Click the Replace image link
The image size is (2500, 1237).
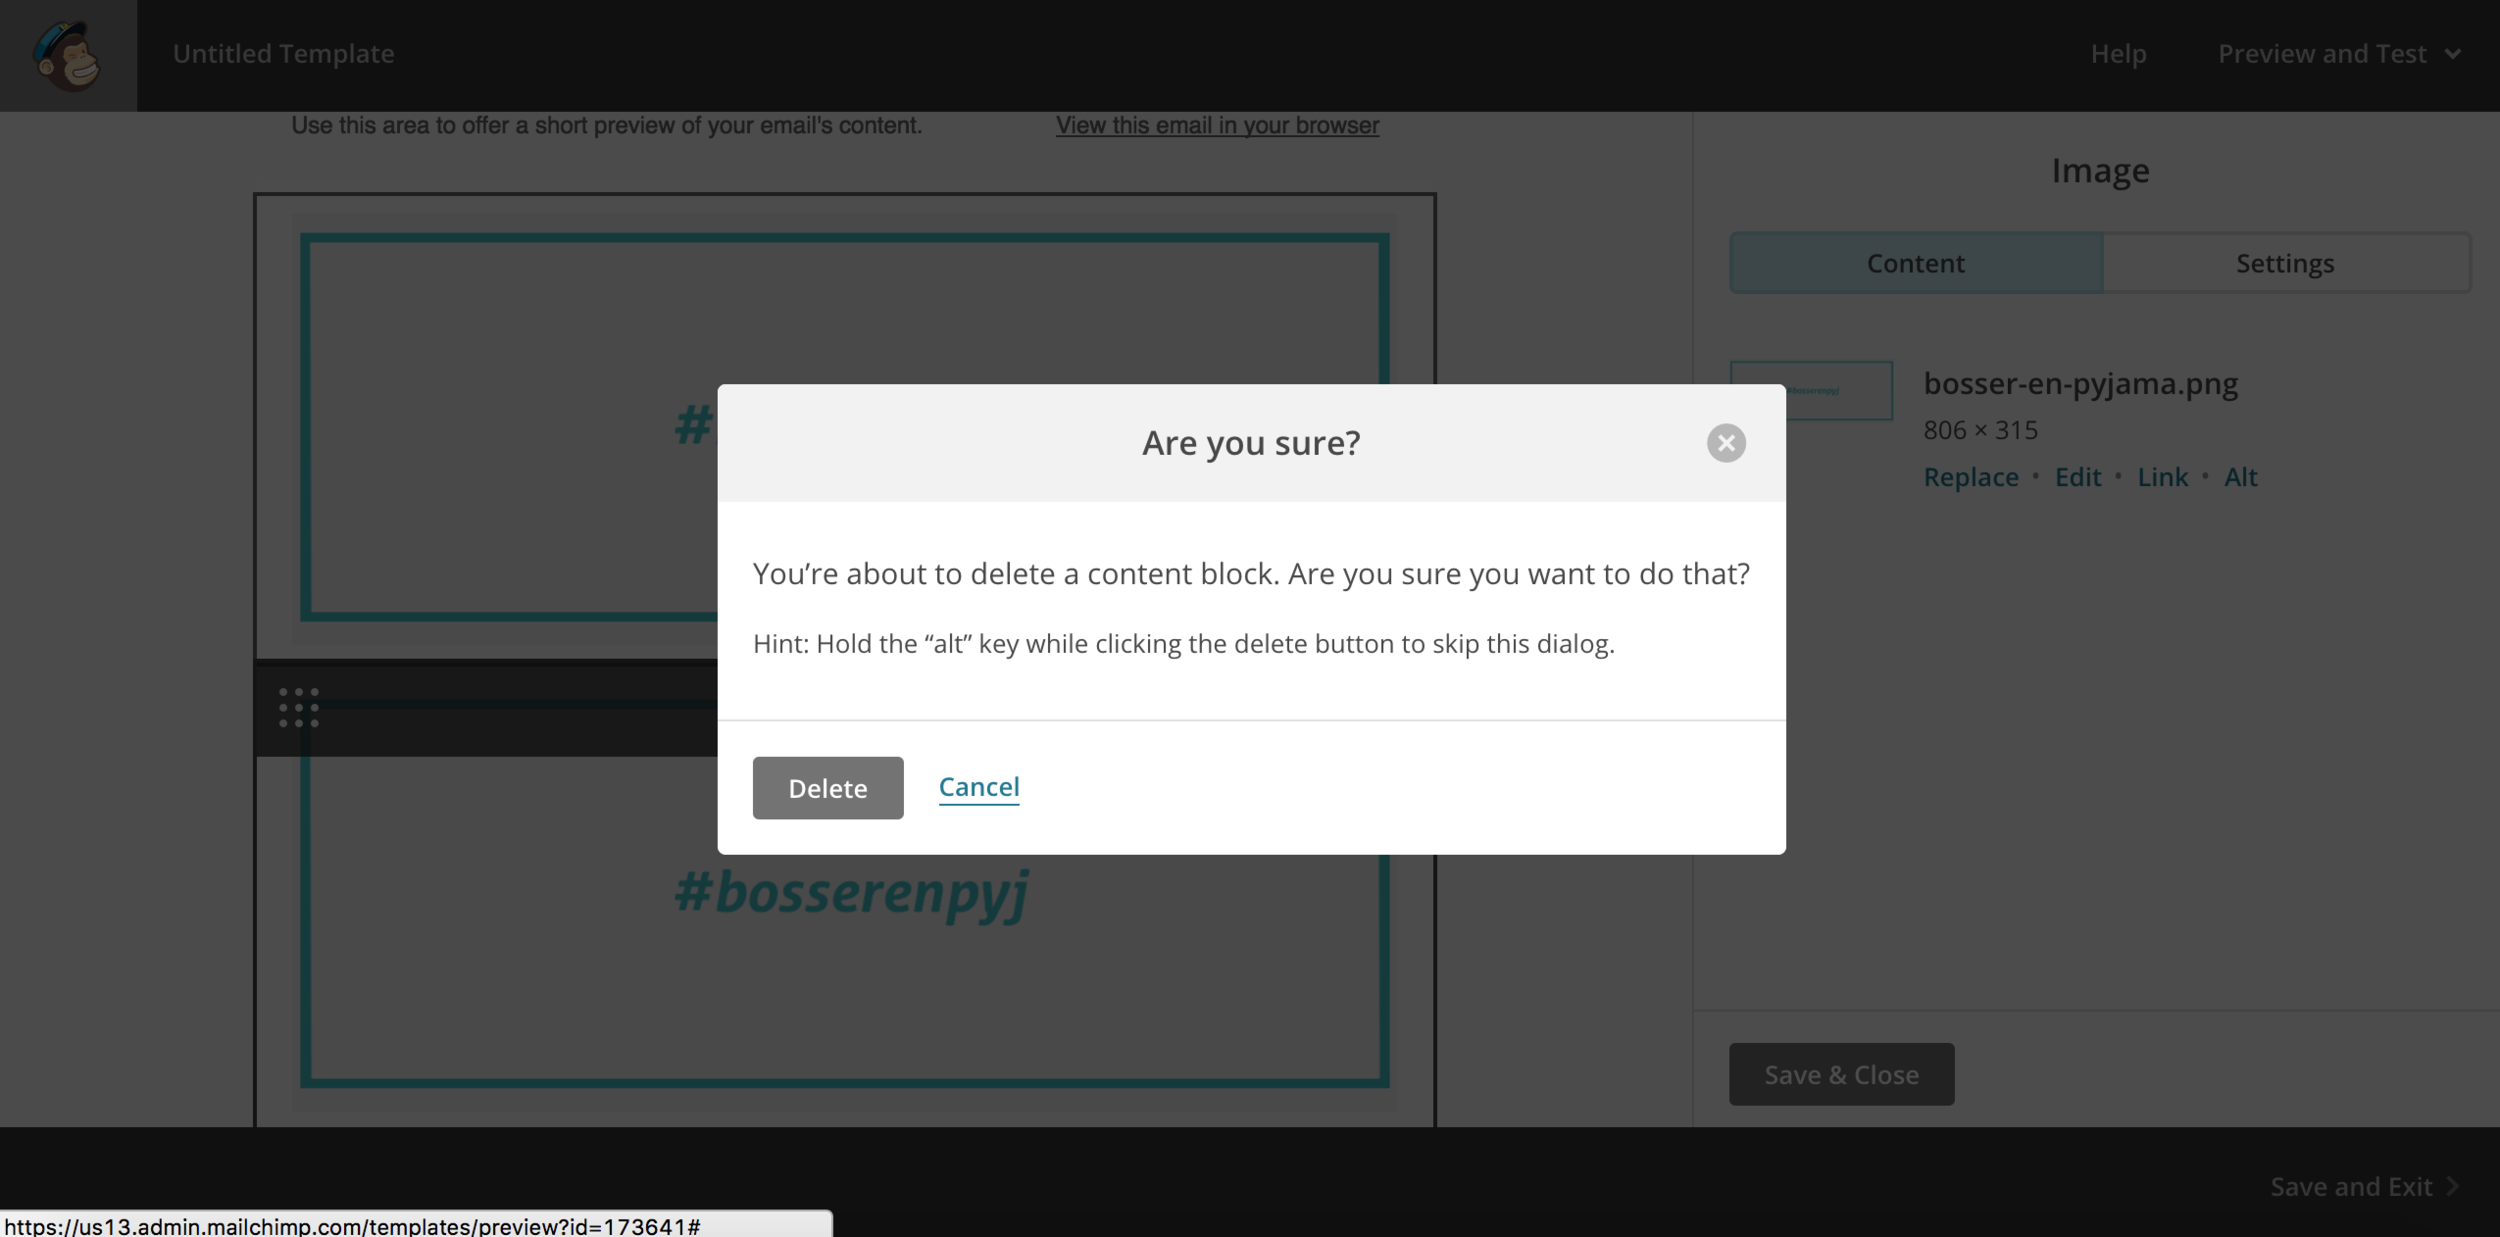1970,477
